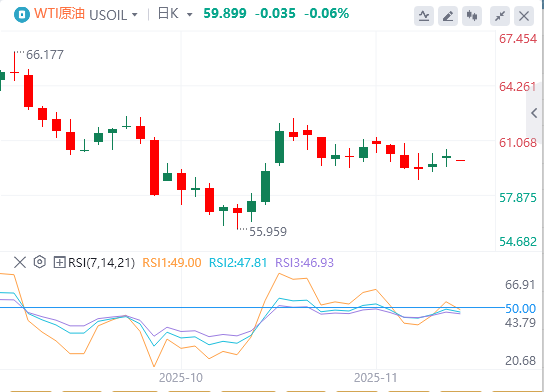Image resolution: width=544 pixels, height=392 pixels.
Task: Expand the RSI panel plus box icon
Action: click(x=59, y=262)
